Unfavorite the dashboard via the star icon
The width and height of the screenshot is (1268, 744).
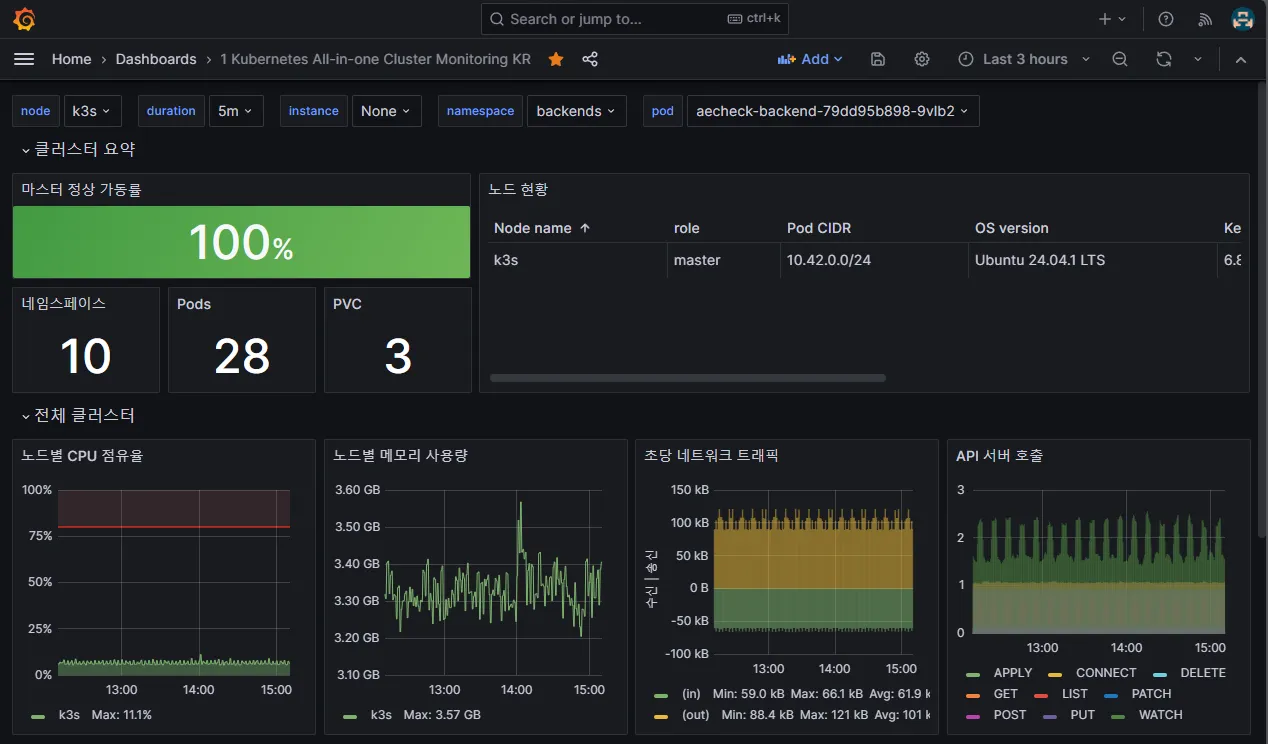tap(555, 59)
